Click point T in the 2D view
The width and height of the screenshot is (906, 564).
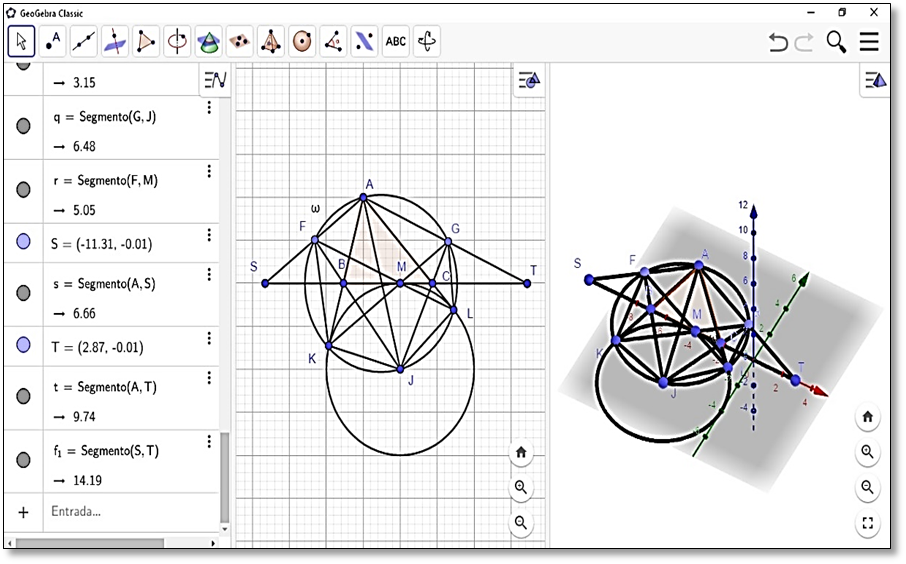point(527,284)
